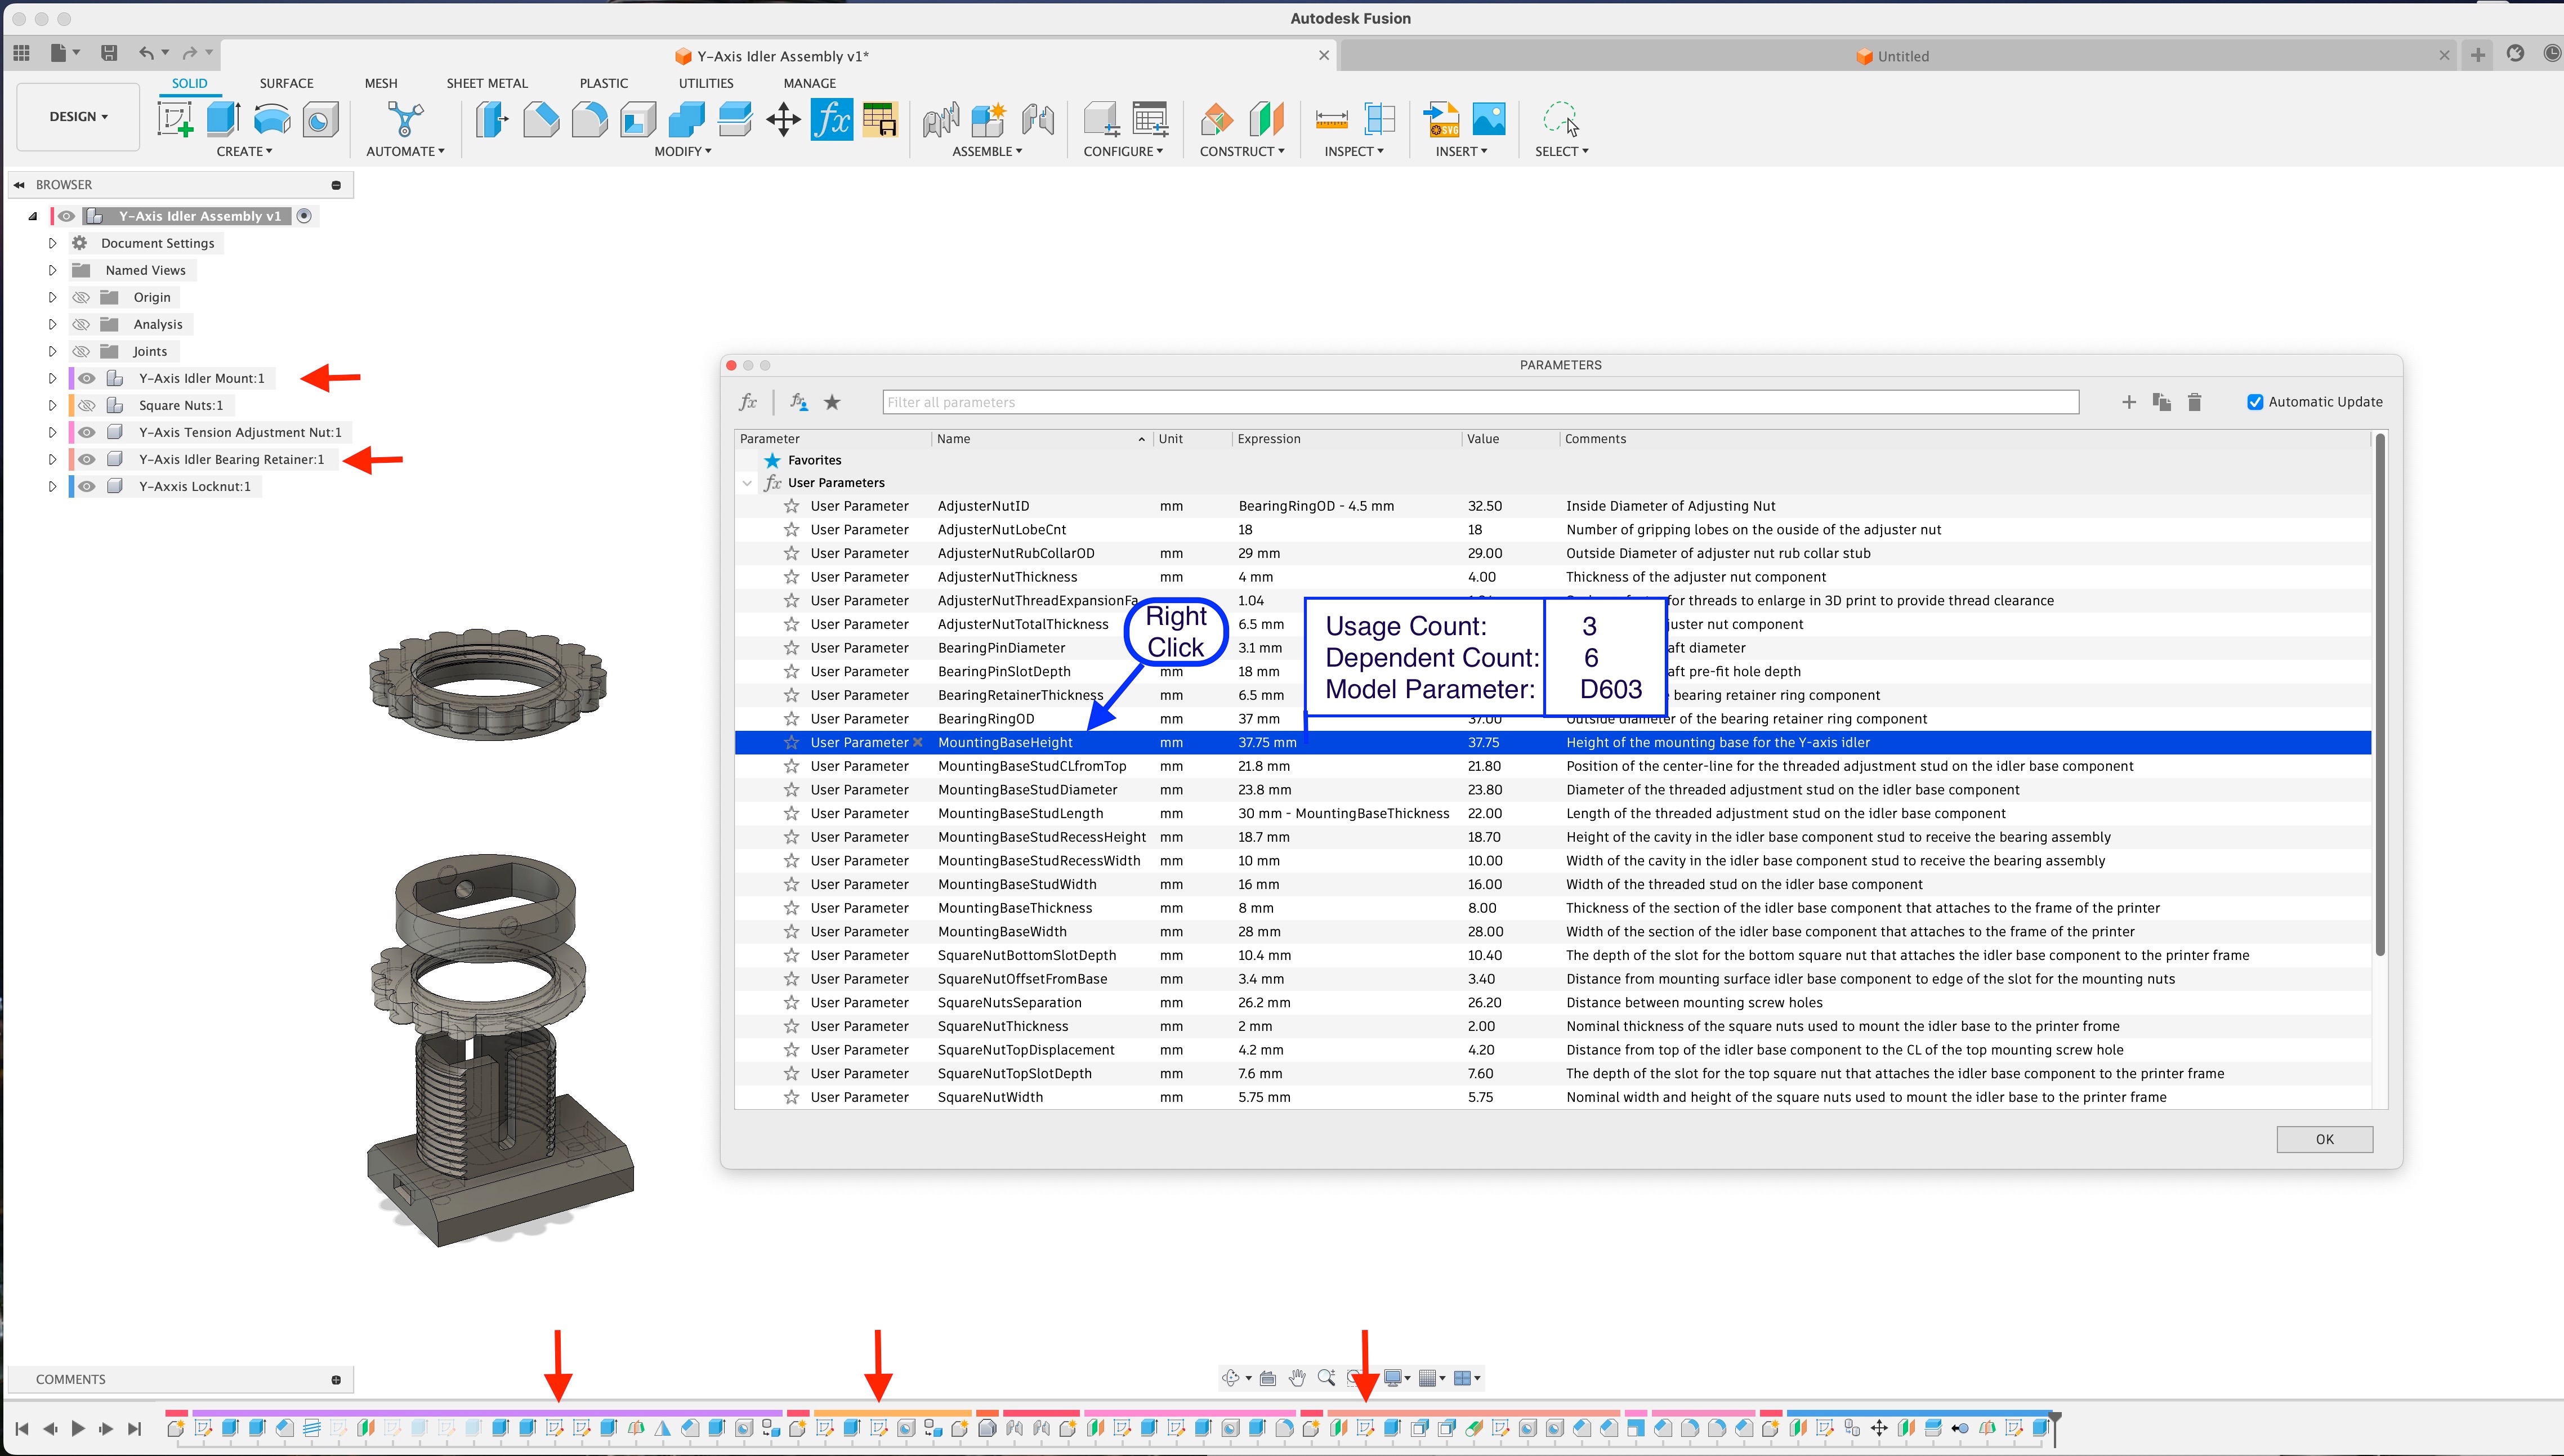Uncheck the Automatic Update checkbox
2564x1456 pixels.
pos(2255,402)
